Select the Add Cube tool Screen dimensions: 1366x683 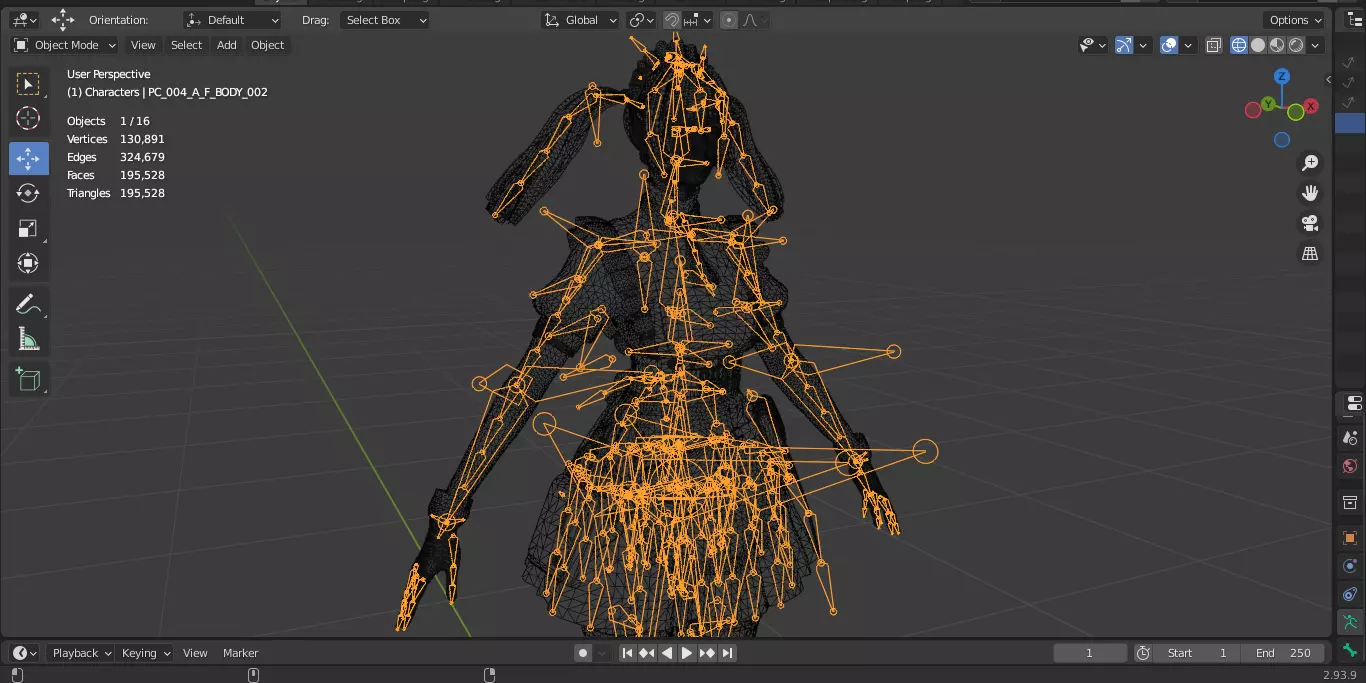pyautogui.click(x=28, y=380)
